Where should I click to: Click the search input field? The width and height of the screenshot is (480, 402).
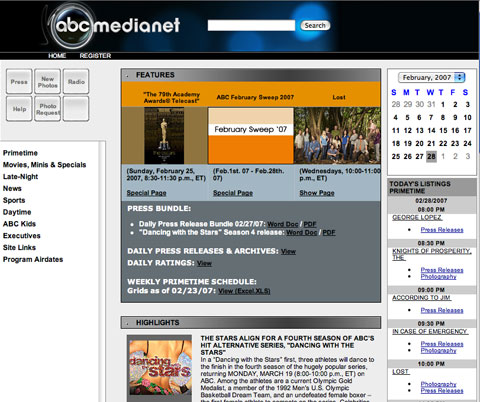click(x=251, y=25)
